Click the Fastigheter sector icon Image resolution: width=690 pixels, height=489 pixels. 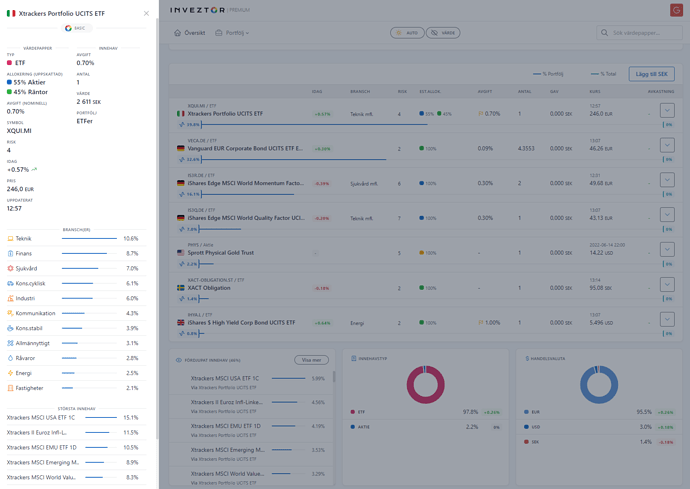pyautogui.click(x=10, y=388)
